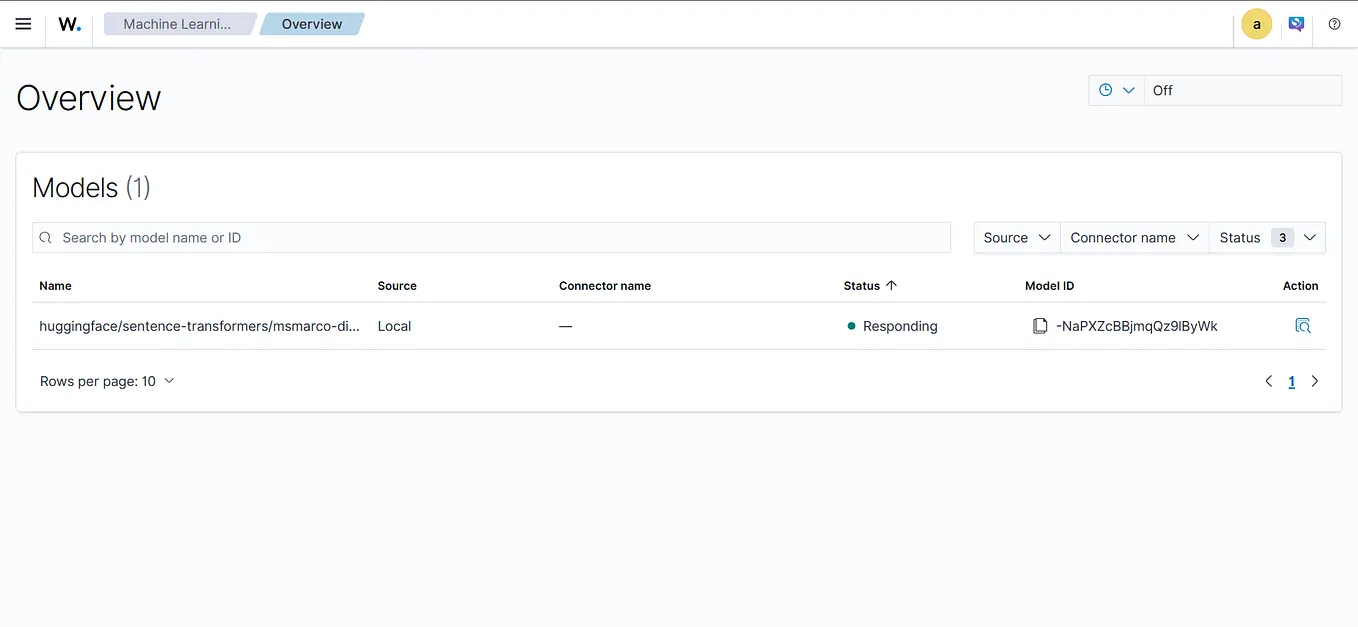The width and height of the screenshot is (1358, 627).
Task: Click the yellow user avatar
Action: click(1256, 23)
